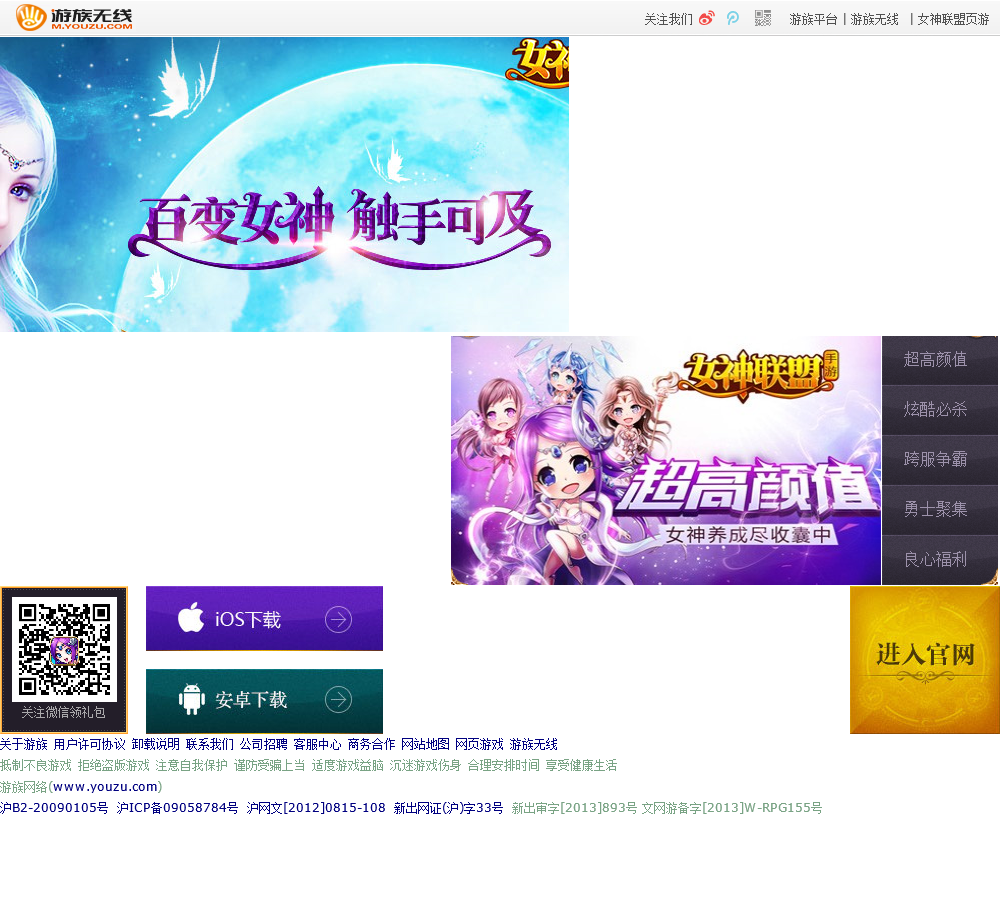Click the 百变女神 触手可及 banner
This screenshot has width=1000, height=909.
(284, 184)
